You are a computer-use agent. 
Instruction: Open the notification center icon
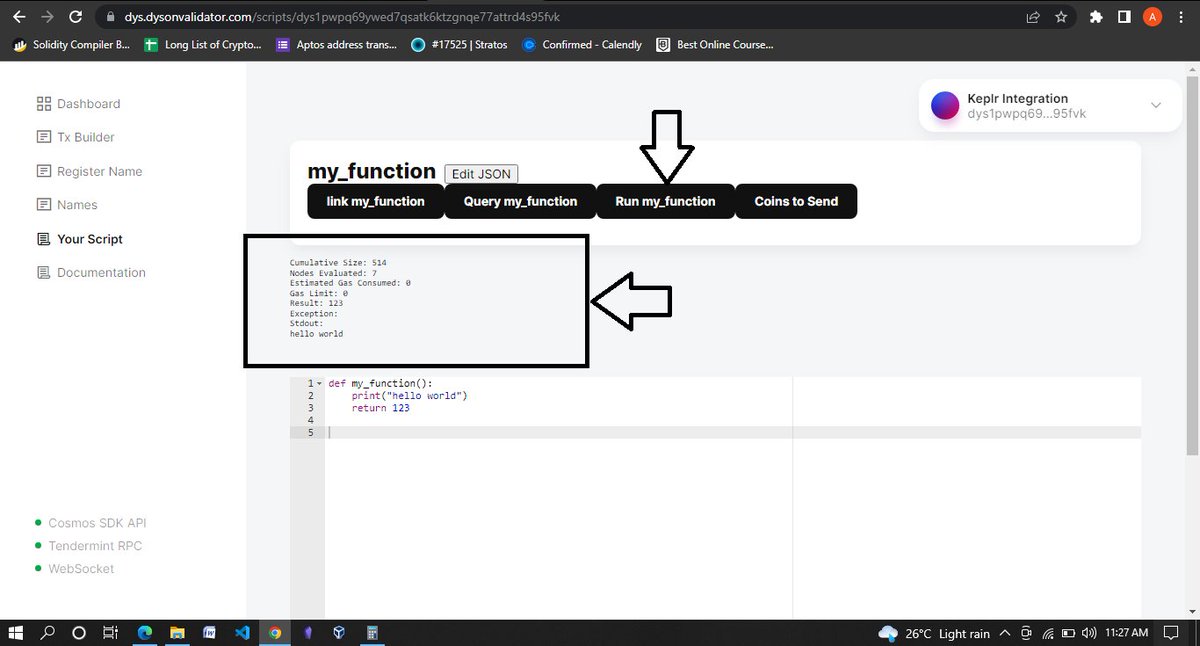pos(1172,633)
